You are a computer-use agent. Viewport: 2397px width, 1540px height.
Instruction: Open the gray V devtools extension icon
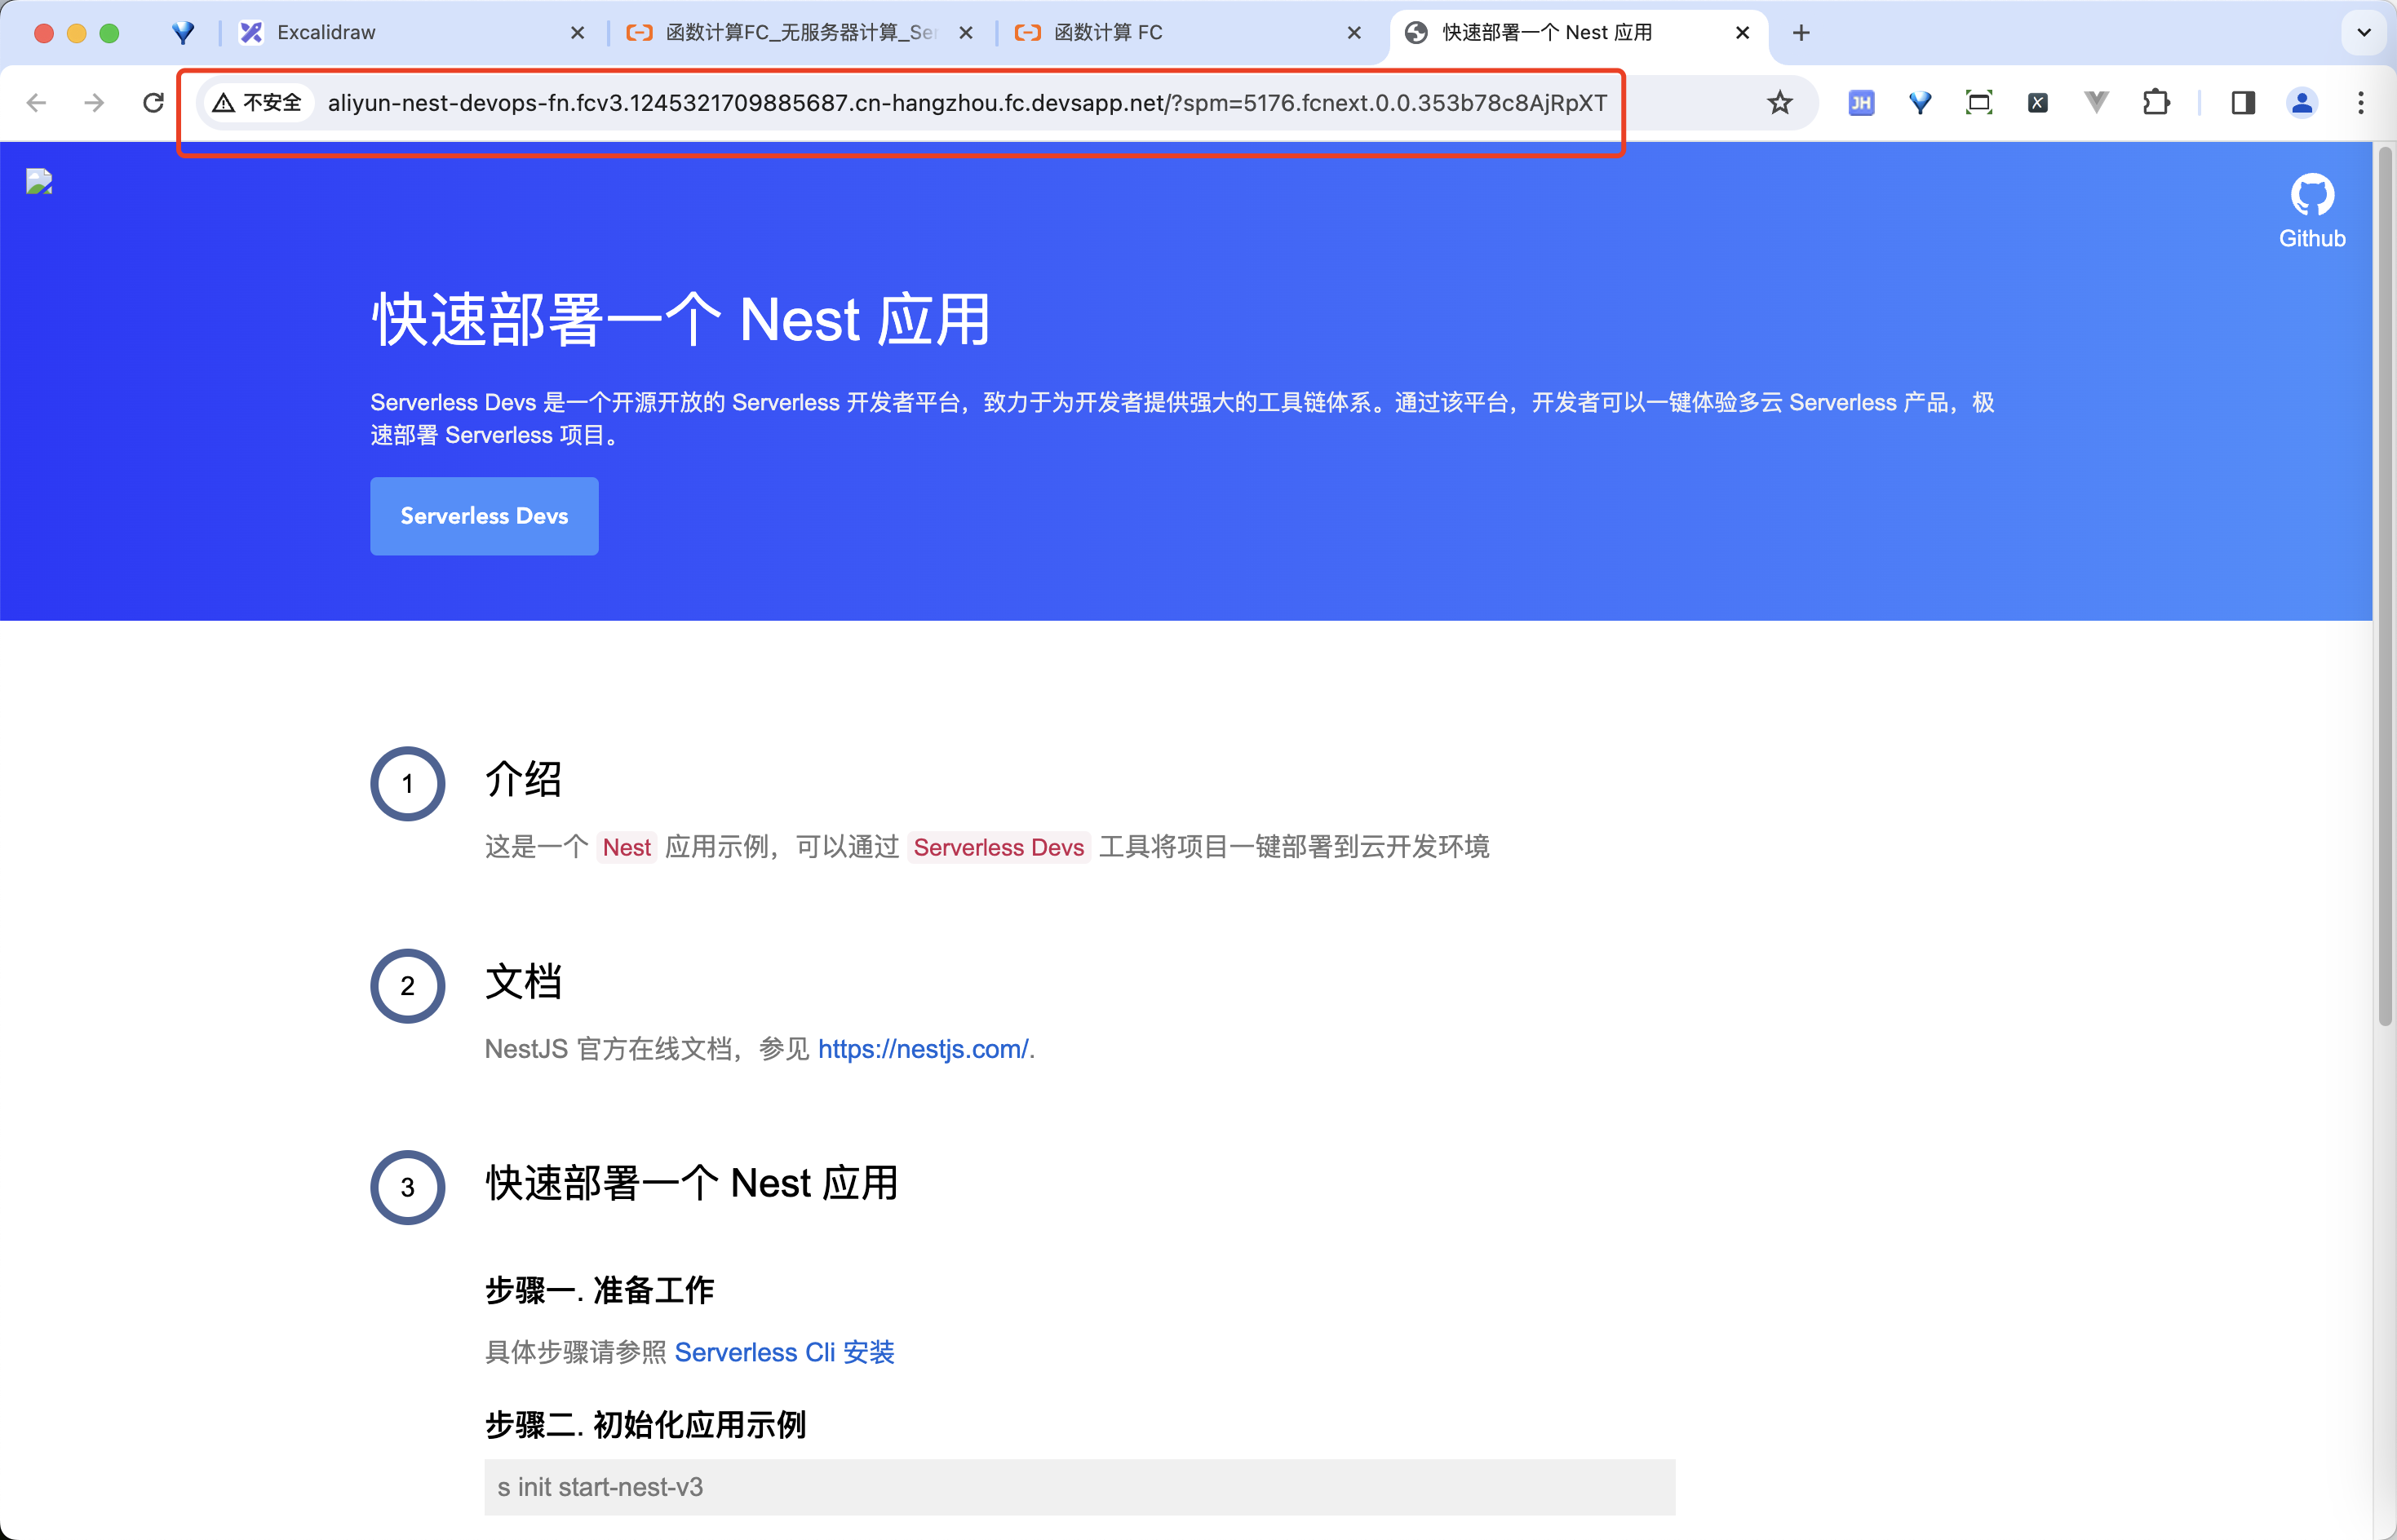click(2096, 103)
